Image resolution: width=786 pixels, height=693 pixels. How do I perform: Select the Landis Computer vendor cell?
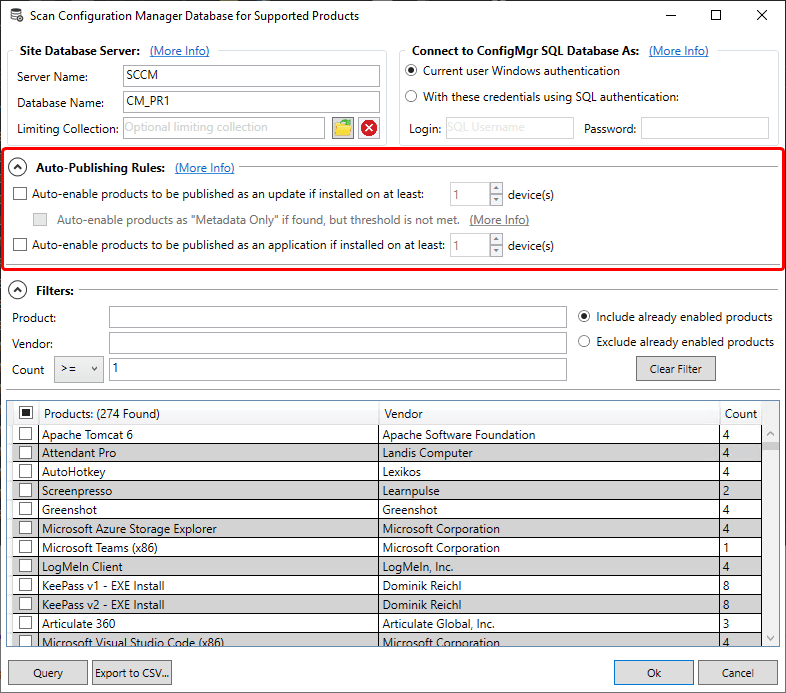coord(549,453)
